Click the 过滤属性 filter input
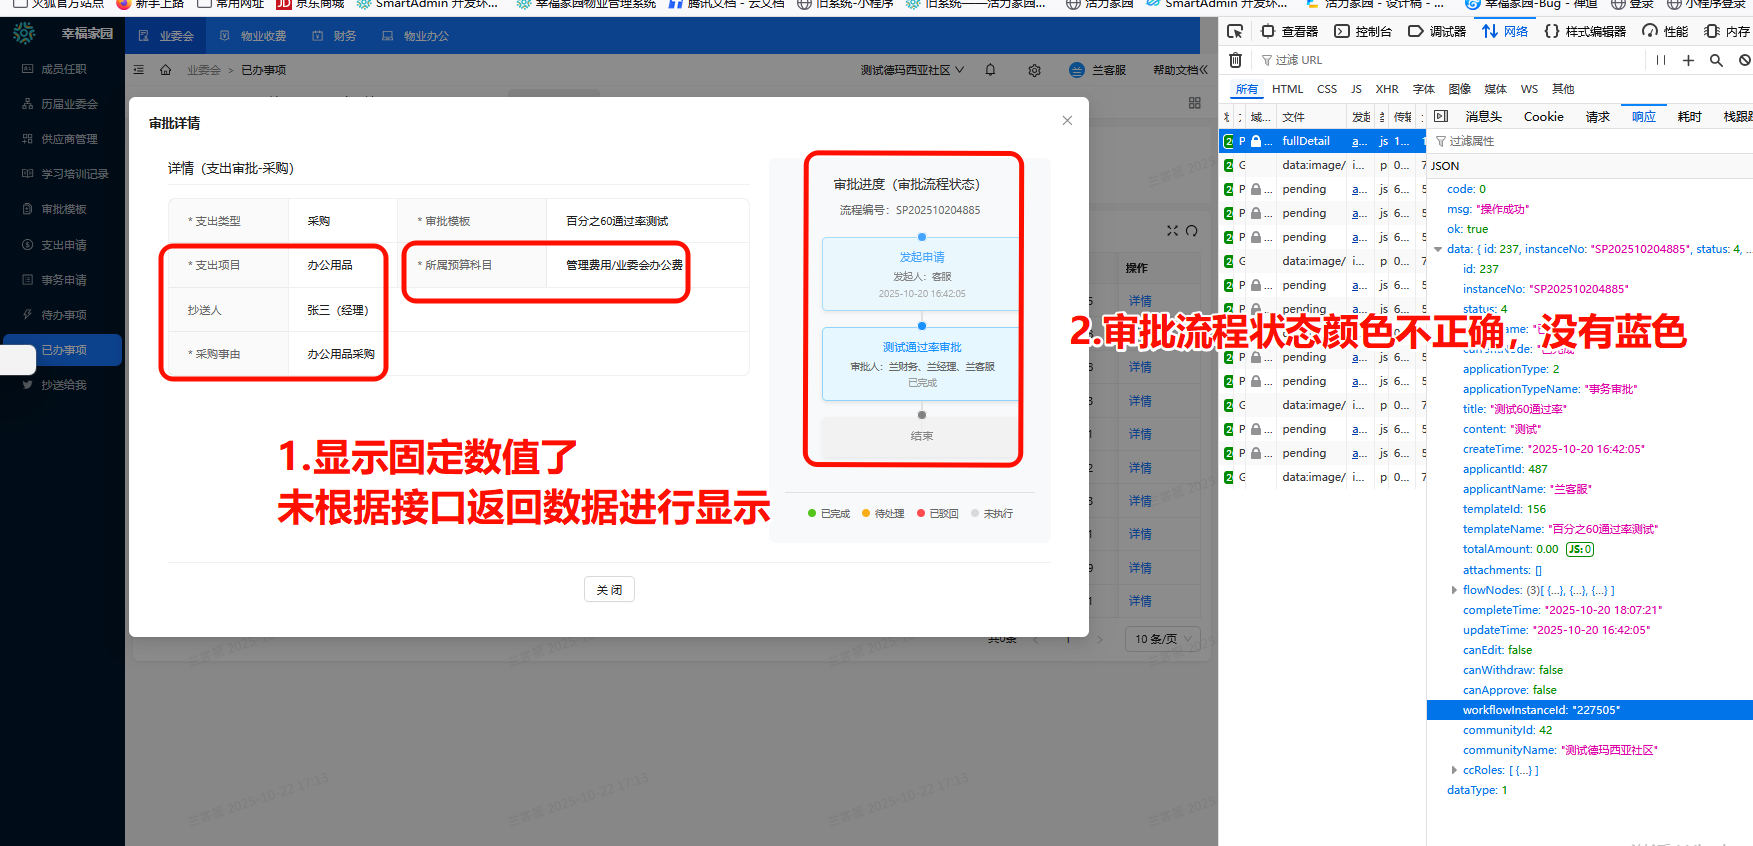The width and height of the screenshot is (1753, 846). [1590, 141]
